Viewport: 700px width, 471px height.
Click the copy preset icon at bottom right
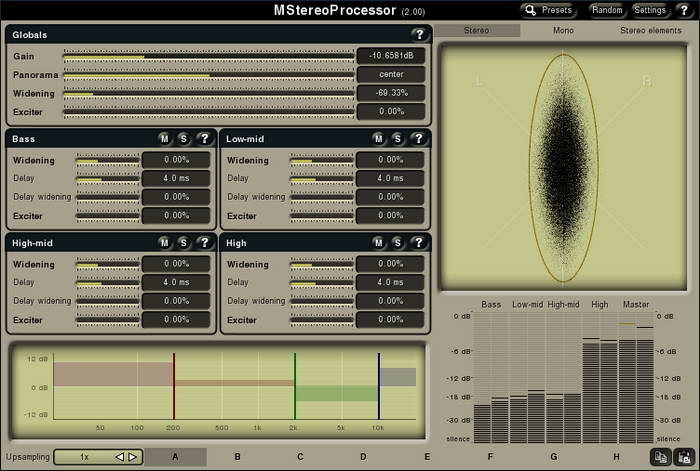point(661,457)
